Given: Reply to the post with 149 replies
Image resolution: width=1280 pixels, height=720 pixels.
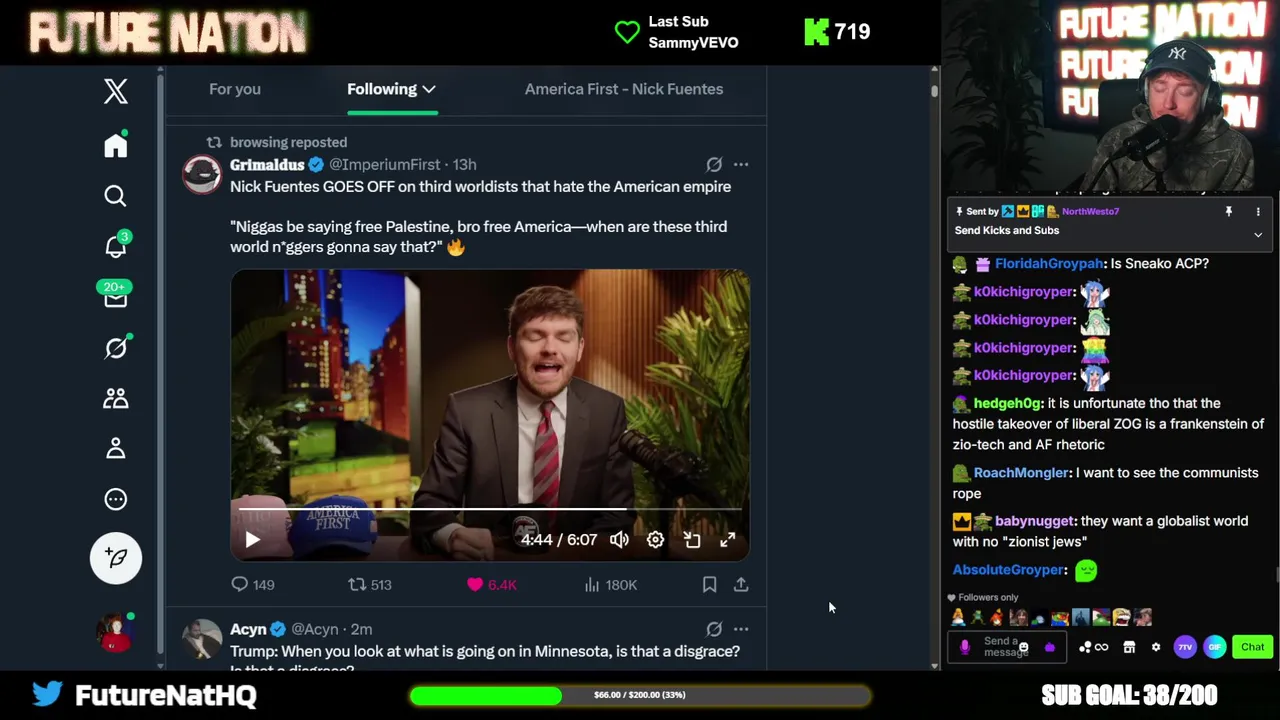Looking at the screenshot, I should tap(253, 585).
